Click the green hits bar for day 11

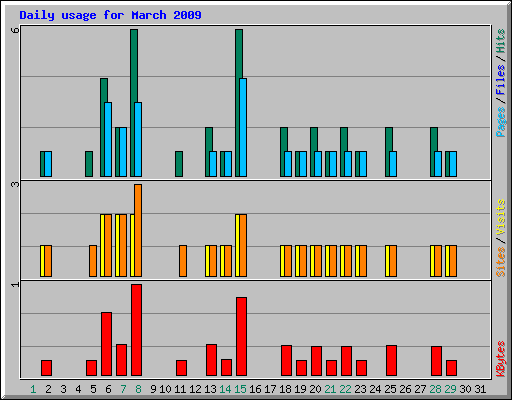point(179,164)
